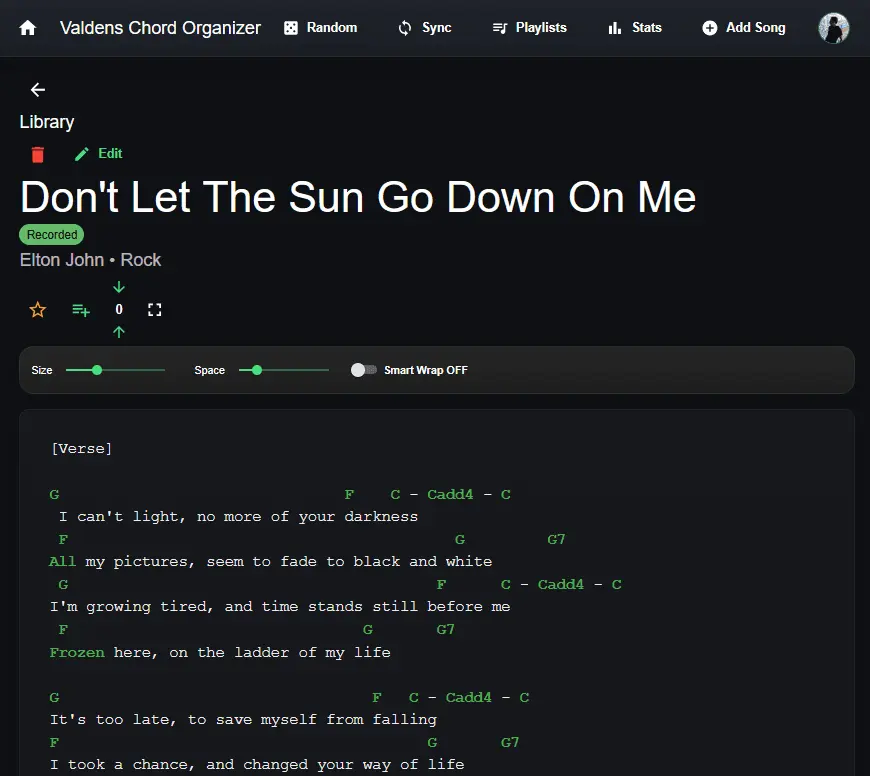870x776 pixels.
Task: Click the back arrow above Library
Action: pyautogui.click(x=38, y=89)
